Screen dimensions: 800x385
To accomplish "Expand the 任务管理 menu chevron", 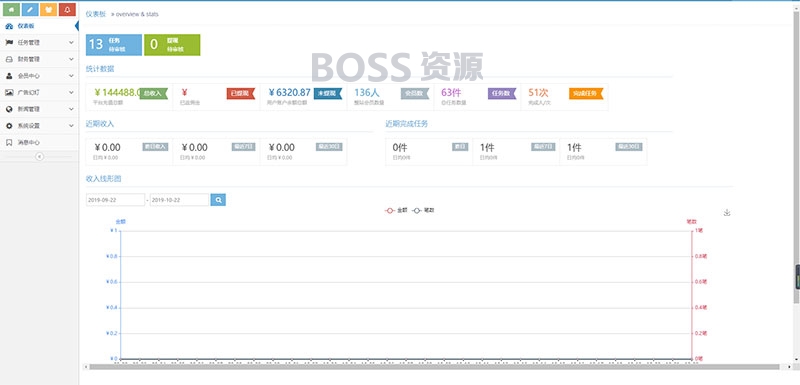I will pyautogui.click(x=71, y=43).
